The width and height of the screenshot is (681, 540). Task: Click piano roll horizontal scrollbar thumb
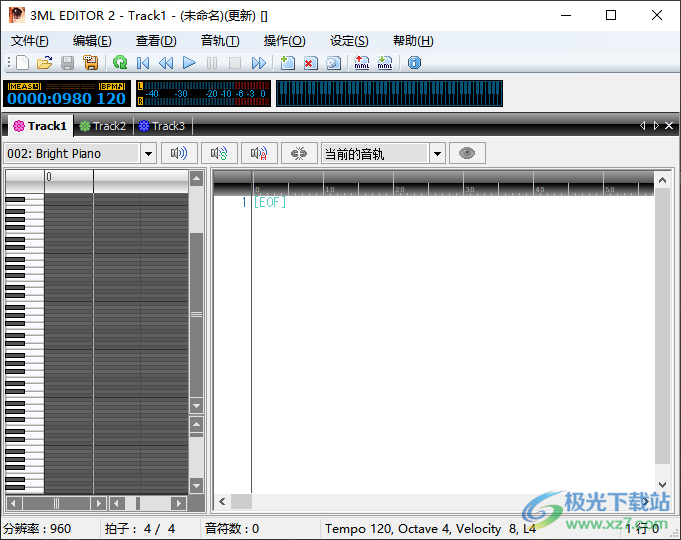coord(56,504)
